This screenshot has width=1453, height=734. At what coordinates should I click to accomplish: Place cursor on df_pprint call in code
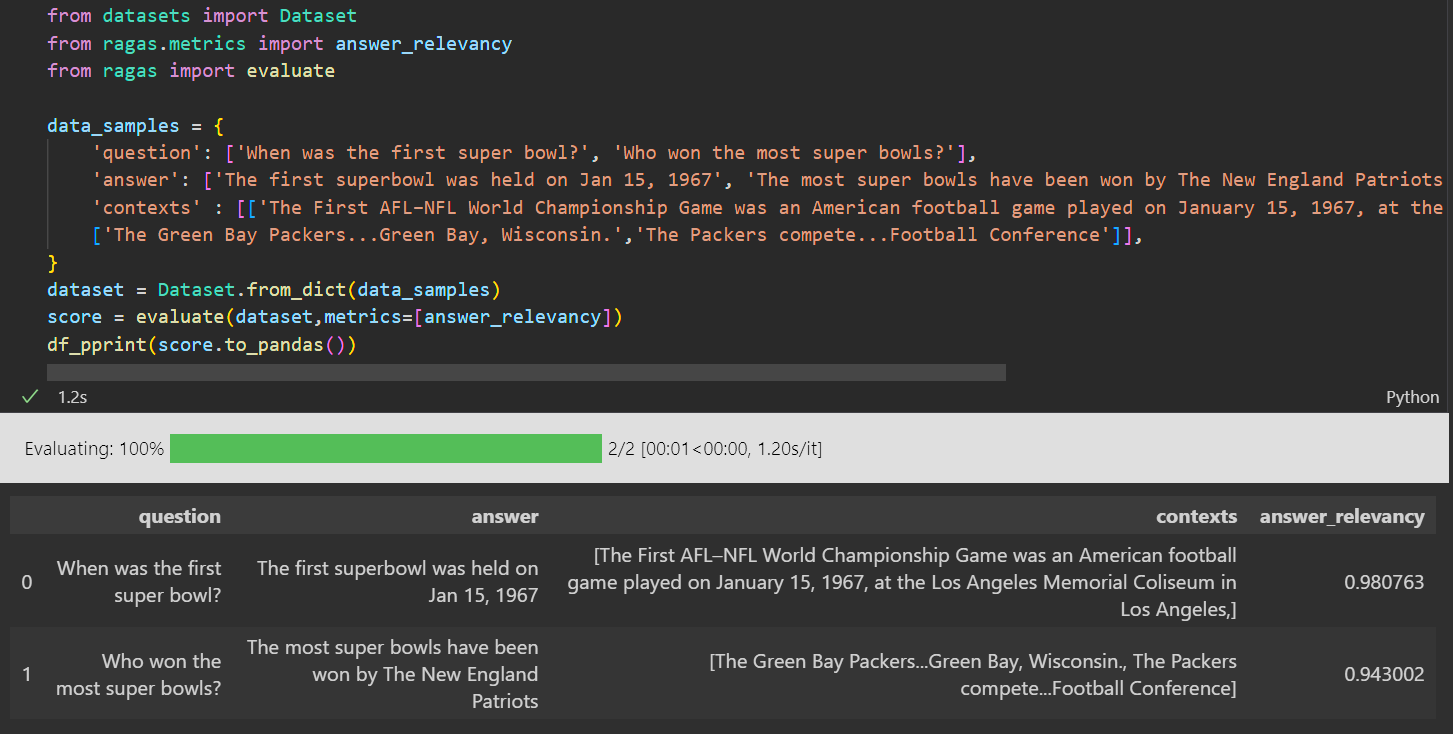click(x=200, y=344)
